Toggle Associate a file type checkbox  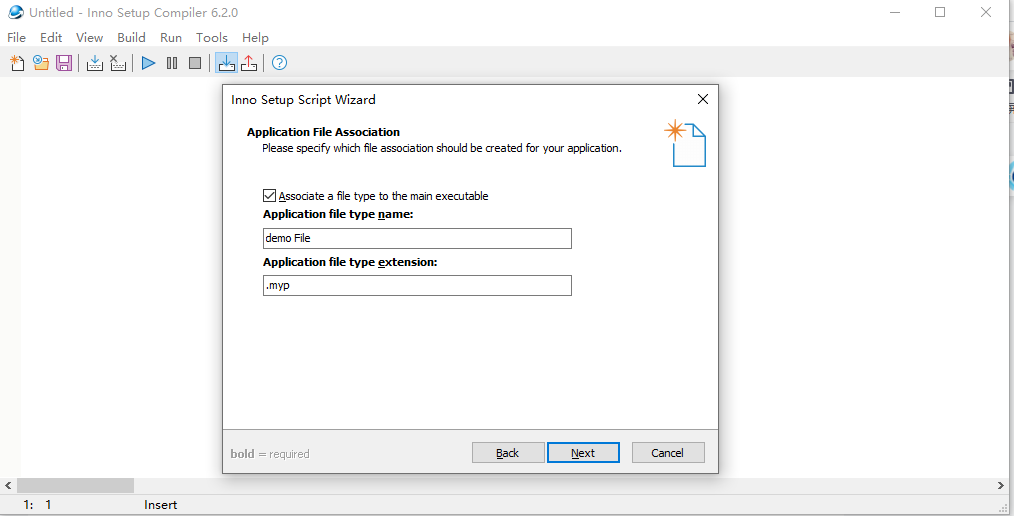coord(270,196)
